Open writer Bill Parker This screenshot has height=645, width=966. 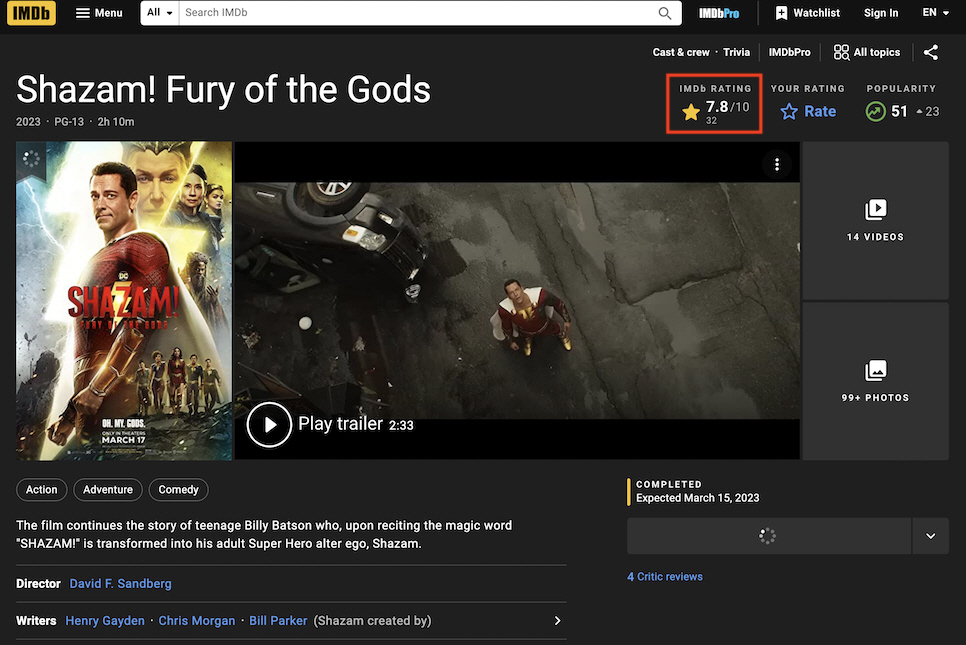pyautogui.click(x=278, y=620)
